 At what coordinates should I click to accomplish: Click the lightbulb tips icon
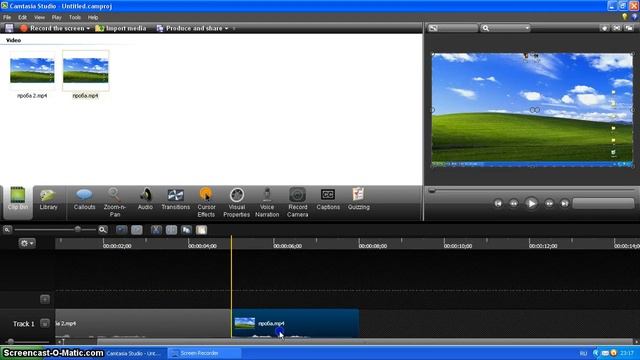624,17
